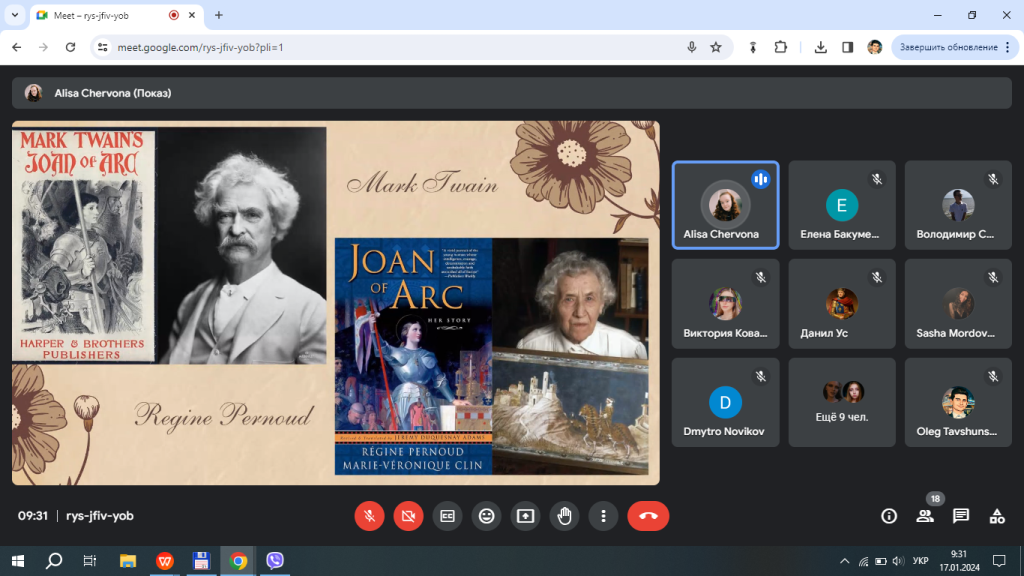
Task: Toggle closed captions button
Action: pos(447,516)
